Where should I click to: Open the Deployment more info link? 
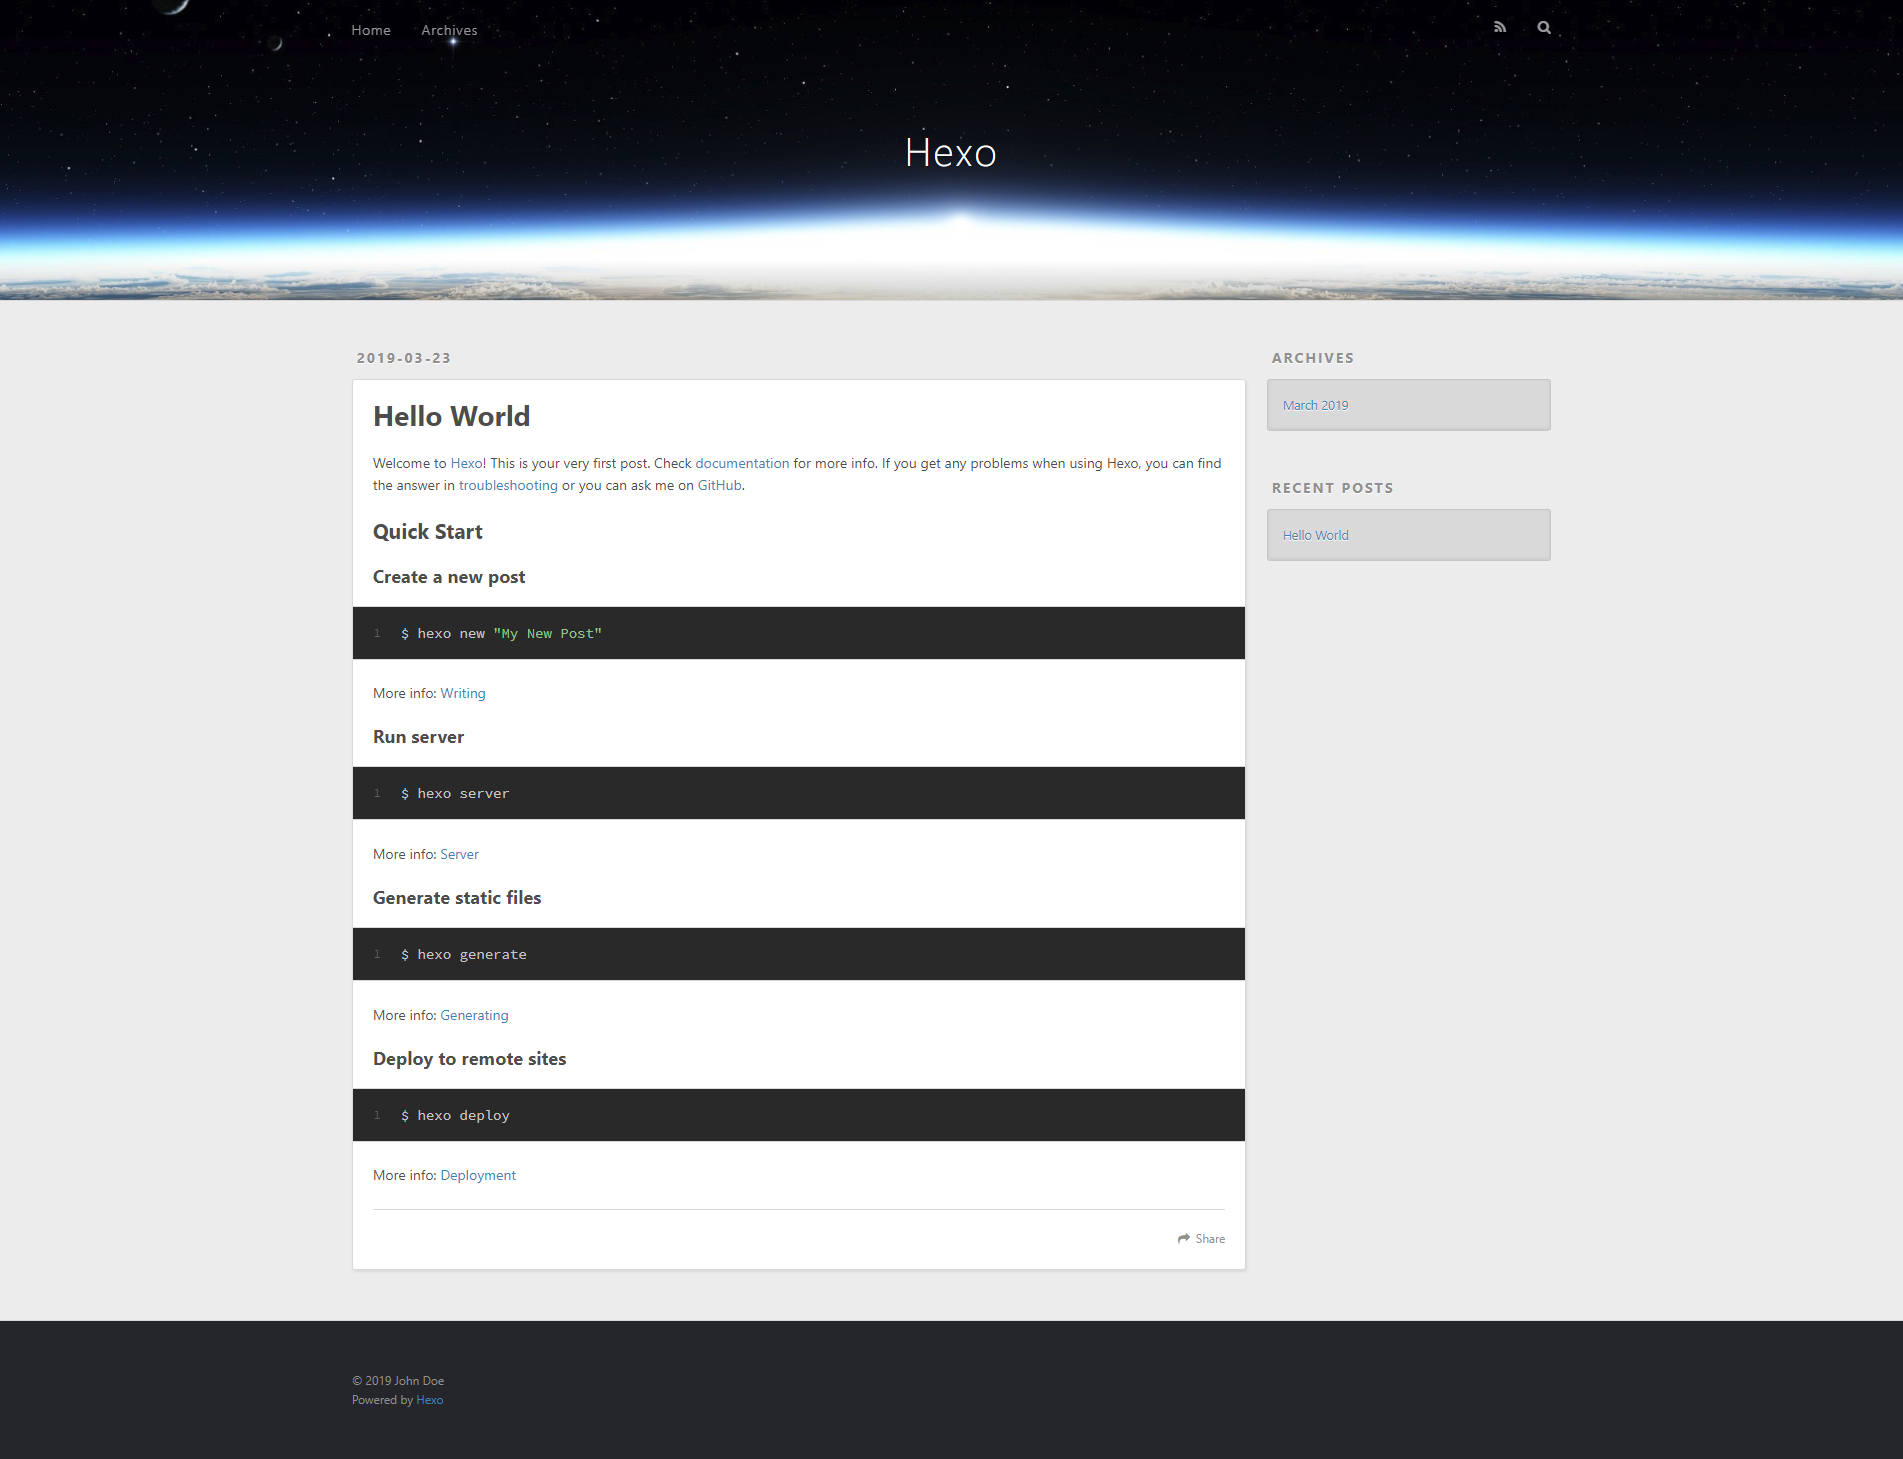tap(478, 1175)
